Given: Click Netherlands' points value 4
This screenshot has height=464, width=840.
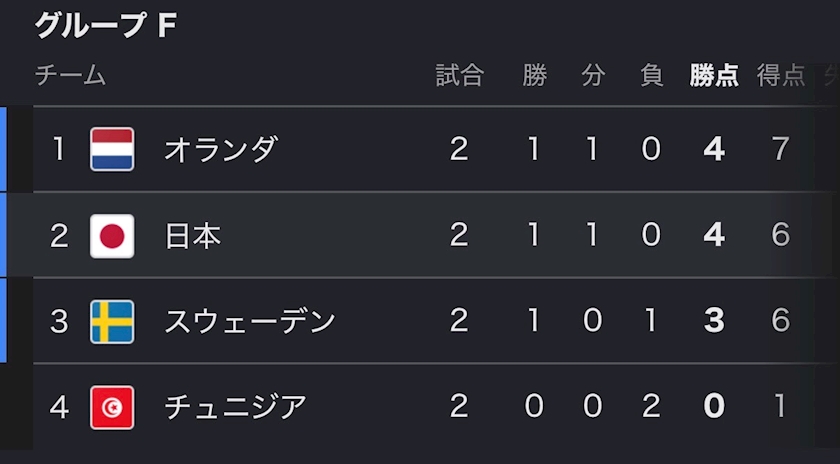Looking at the screenshot, I should click(x=714, y=149).
